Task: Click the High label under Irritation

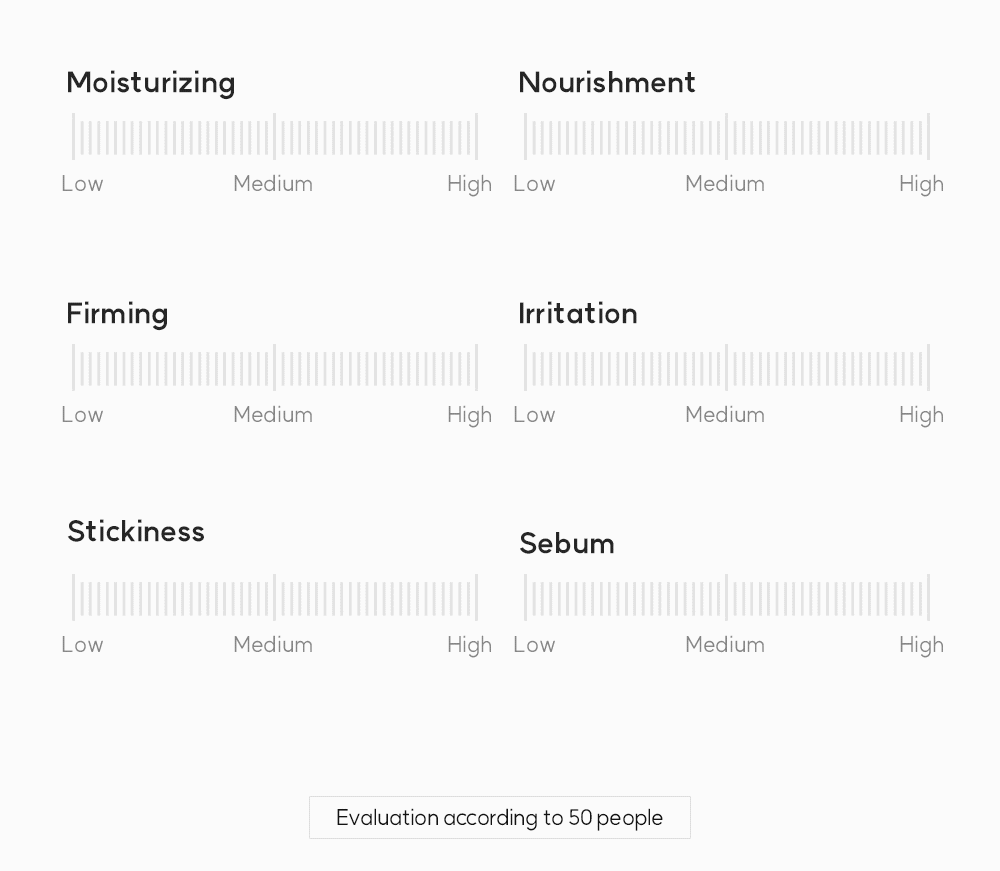Action: (921, 415)
